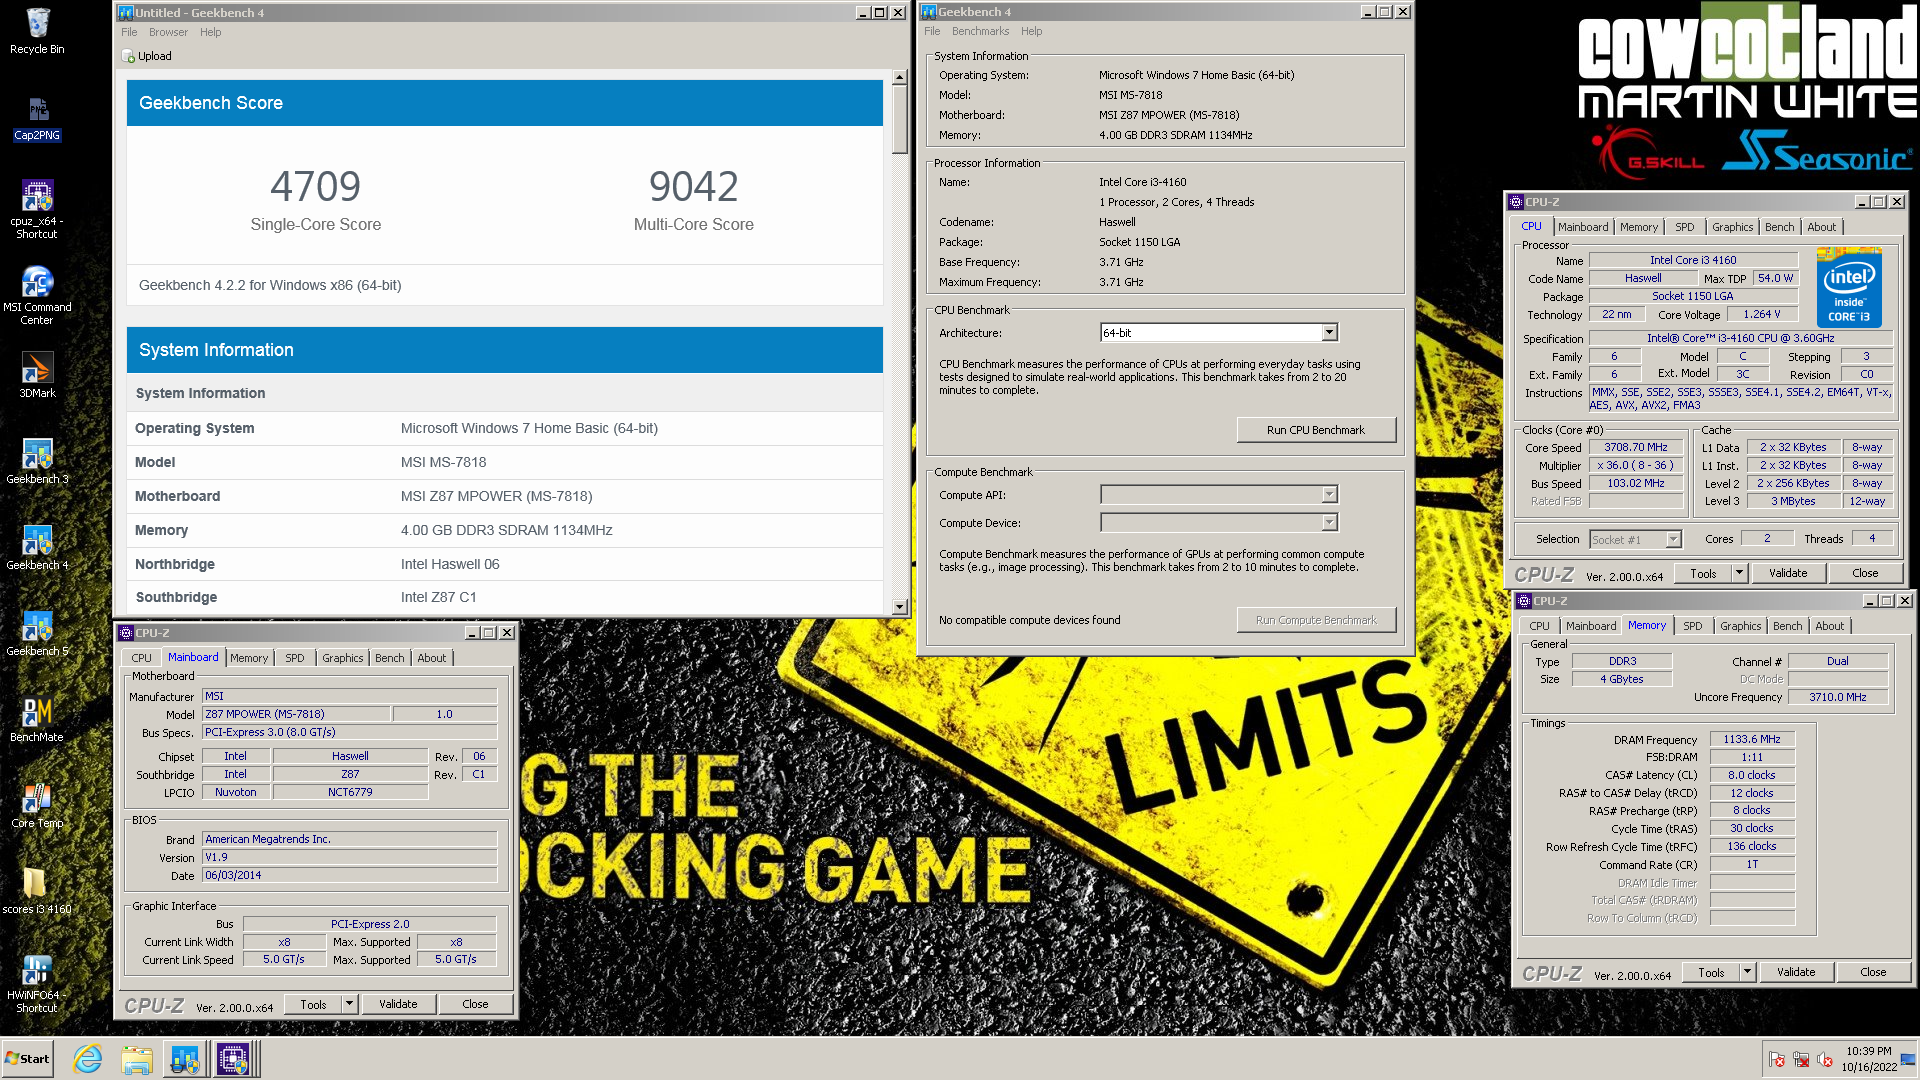Click the Intel Core i3 logo in CPU-Z
This screenshot has width=1920, height=1080.
1849,288
